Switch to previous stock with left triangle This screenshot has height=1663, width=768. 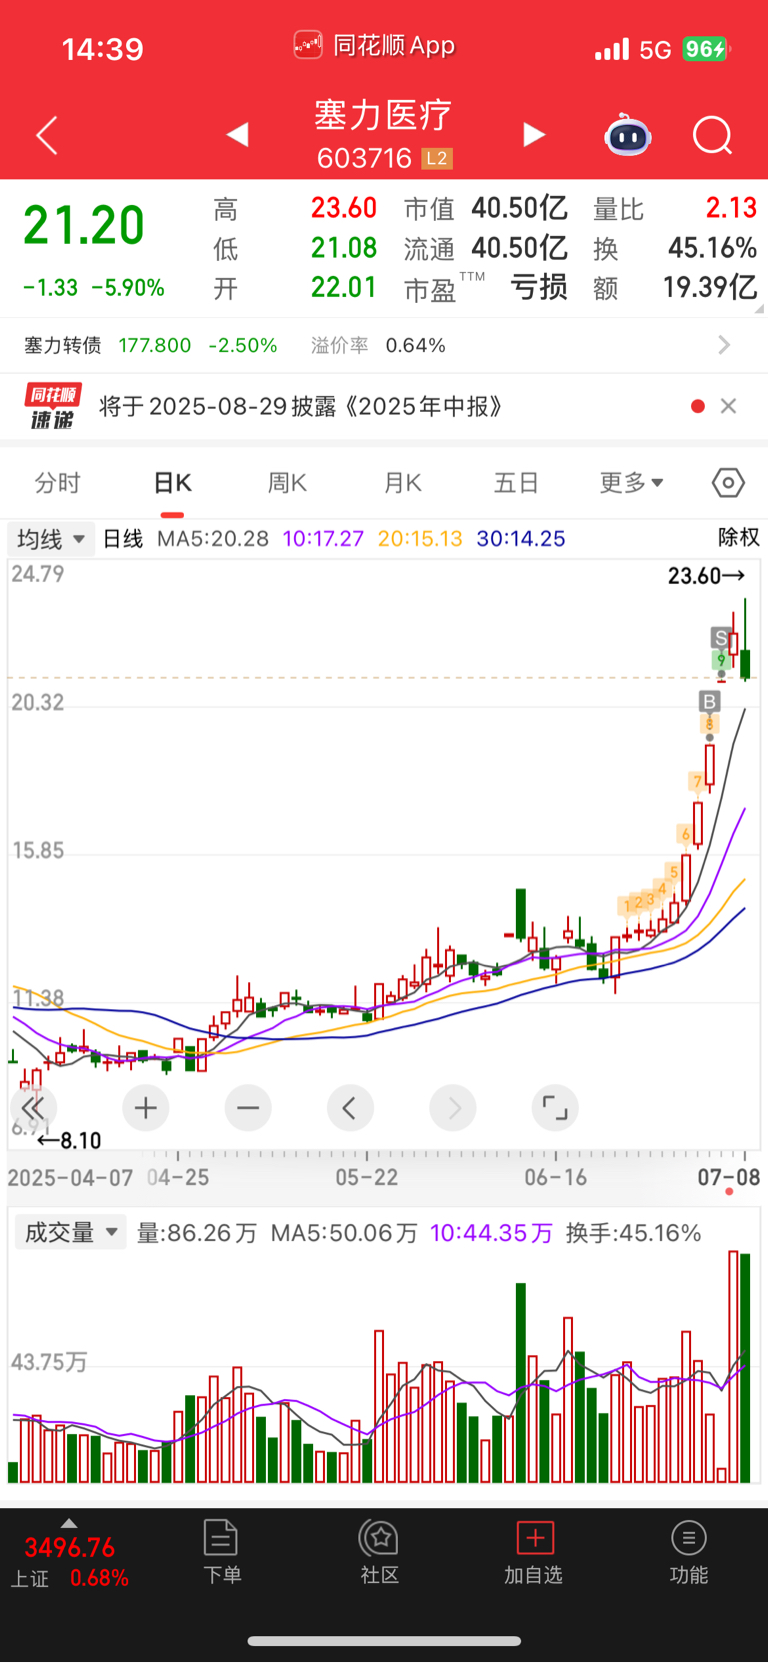tap(237, 134)
